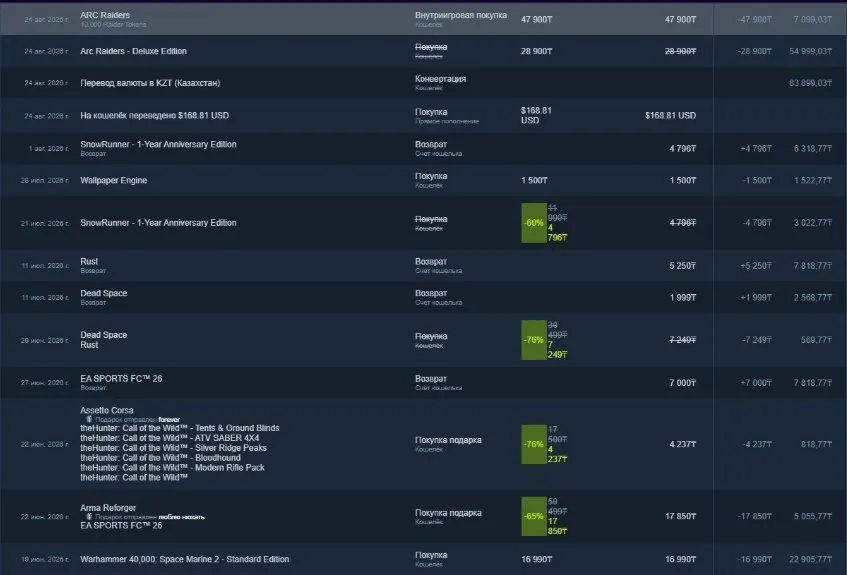Click the wallet balance 2 568,77₸
Image resolution: width=847 pixels, height=575 pixels.
(x=812, y=298)
